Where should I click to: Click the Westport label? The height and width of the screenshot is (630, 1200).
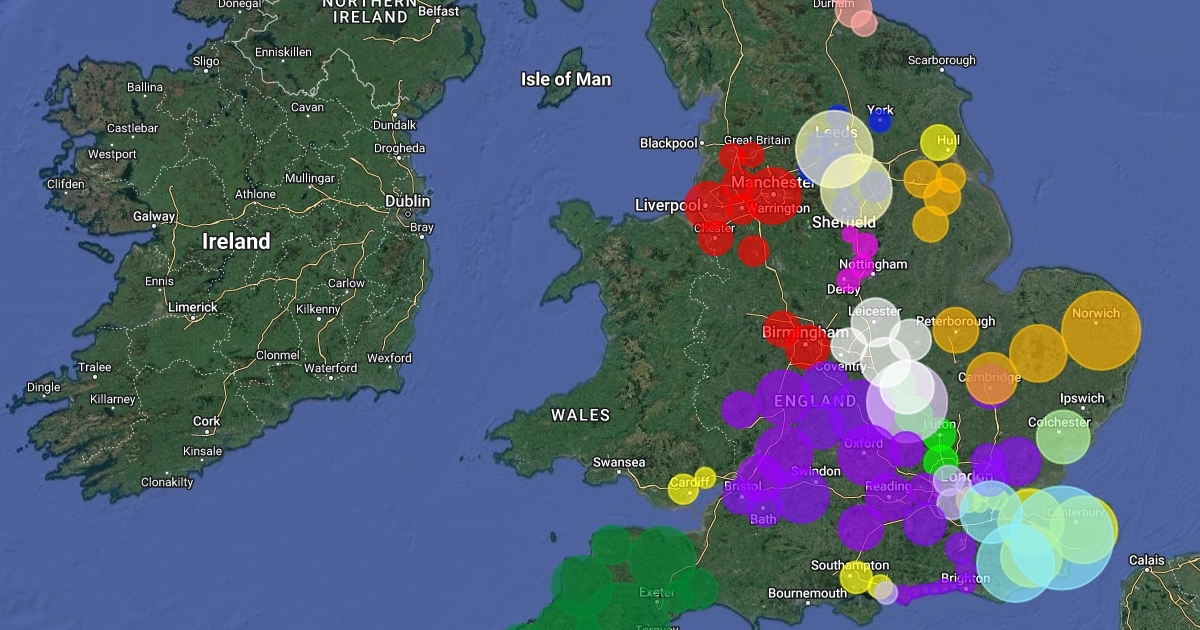coord(112,154)
